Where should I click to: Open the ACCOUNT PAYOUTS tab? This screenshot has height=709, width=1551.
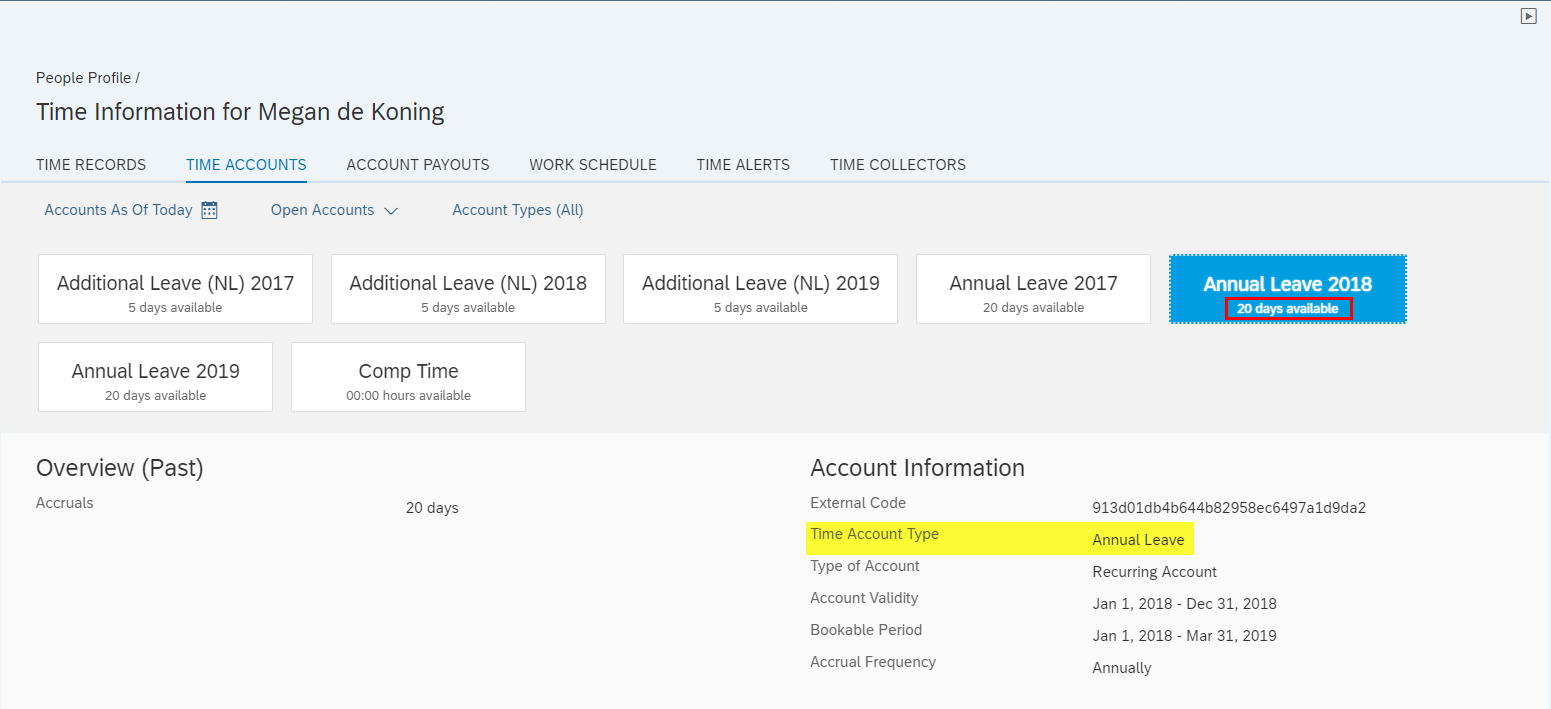pyautogui.click(x=418, y=165)
